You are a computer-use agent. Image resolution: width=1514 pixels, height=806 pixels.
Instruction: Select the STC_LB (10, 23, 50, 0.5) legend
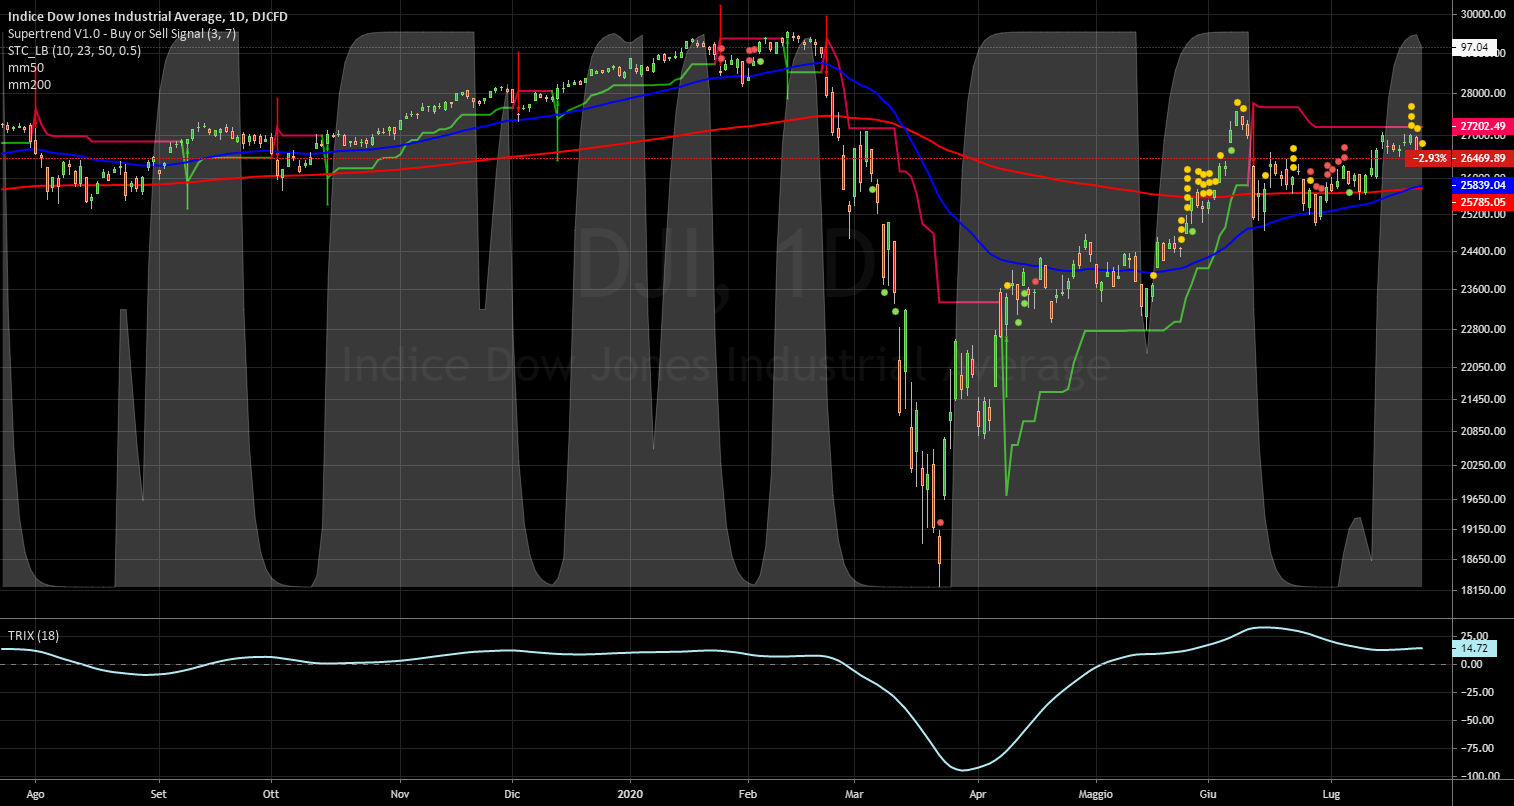[x=75, y=50]
